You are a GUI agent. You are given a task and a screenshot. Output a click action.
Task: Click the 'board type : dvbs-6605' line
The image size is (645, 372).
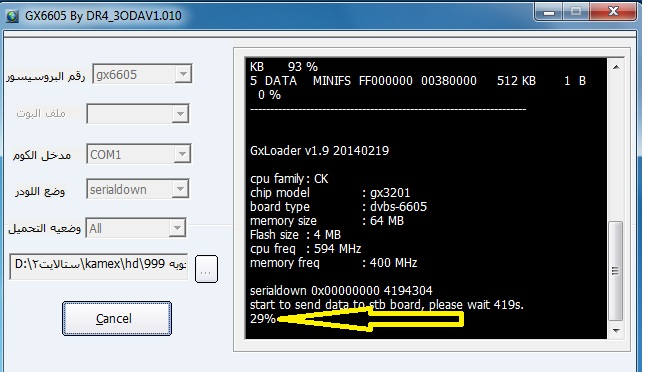(x=338, y=207)
